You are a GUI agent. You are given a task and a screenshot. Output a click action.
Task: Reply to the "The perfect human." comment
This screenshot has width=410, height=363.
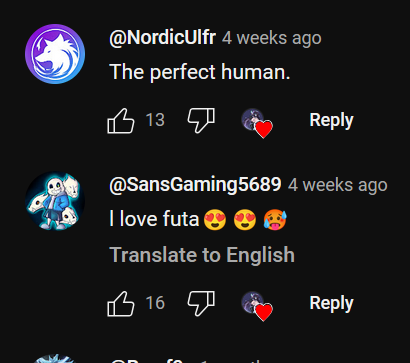[331, 120]
